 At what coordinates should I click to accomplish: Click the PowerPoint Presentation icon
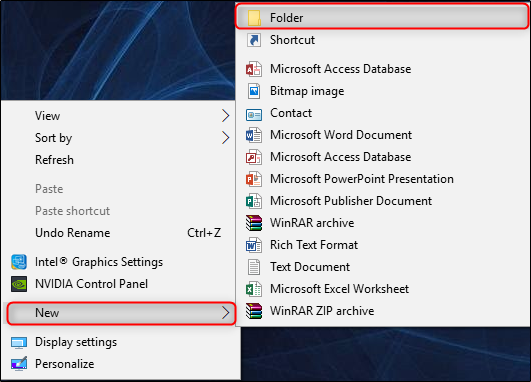254,179
